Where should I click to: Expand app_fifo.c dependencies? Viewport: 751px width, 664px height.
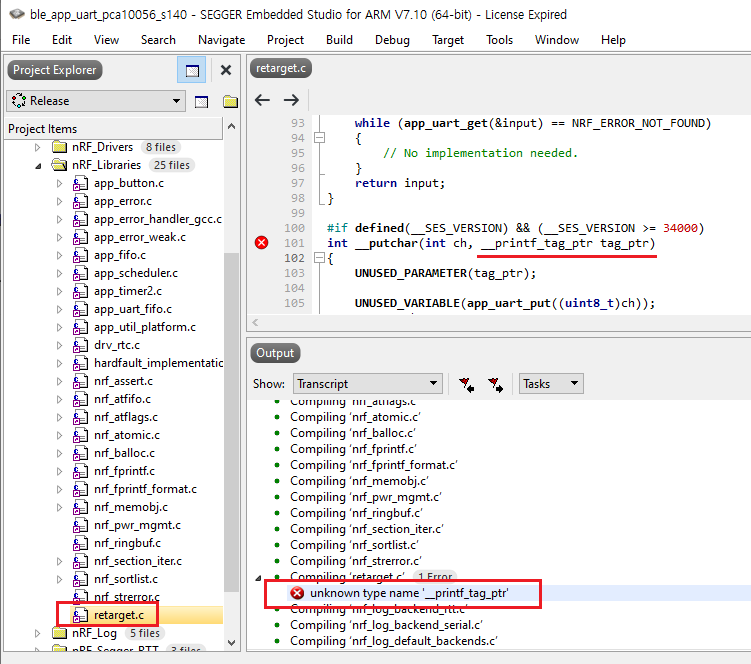pyautogui.click(x=59, y=255)
